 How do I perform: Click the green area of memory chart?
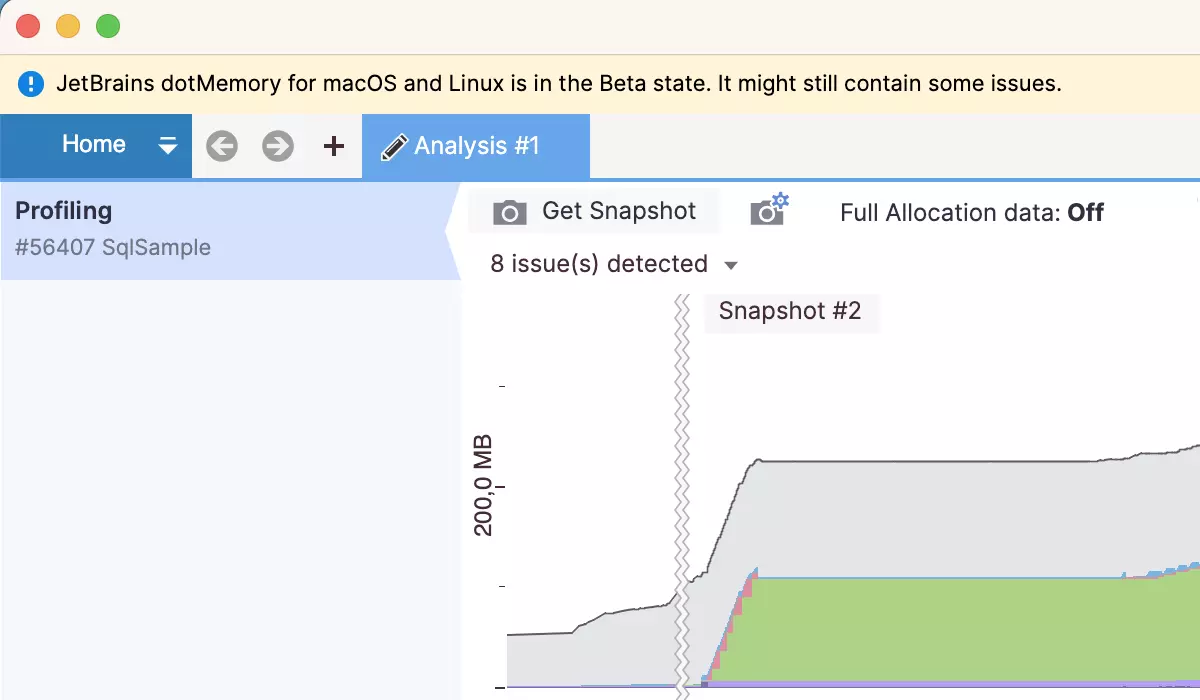click(930, 630)
